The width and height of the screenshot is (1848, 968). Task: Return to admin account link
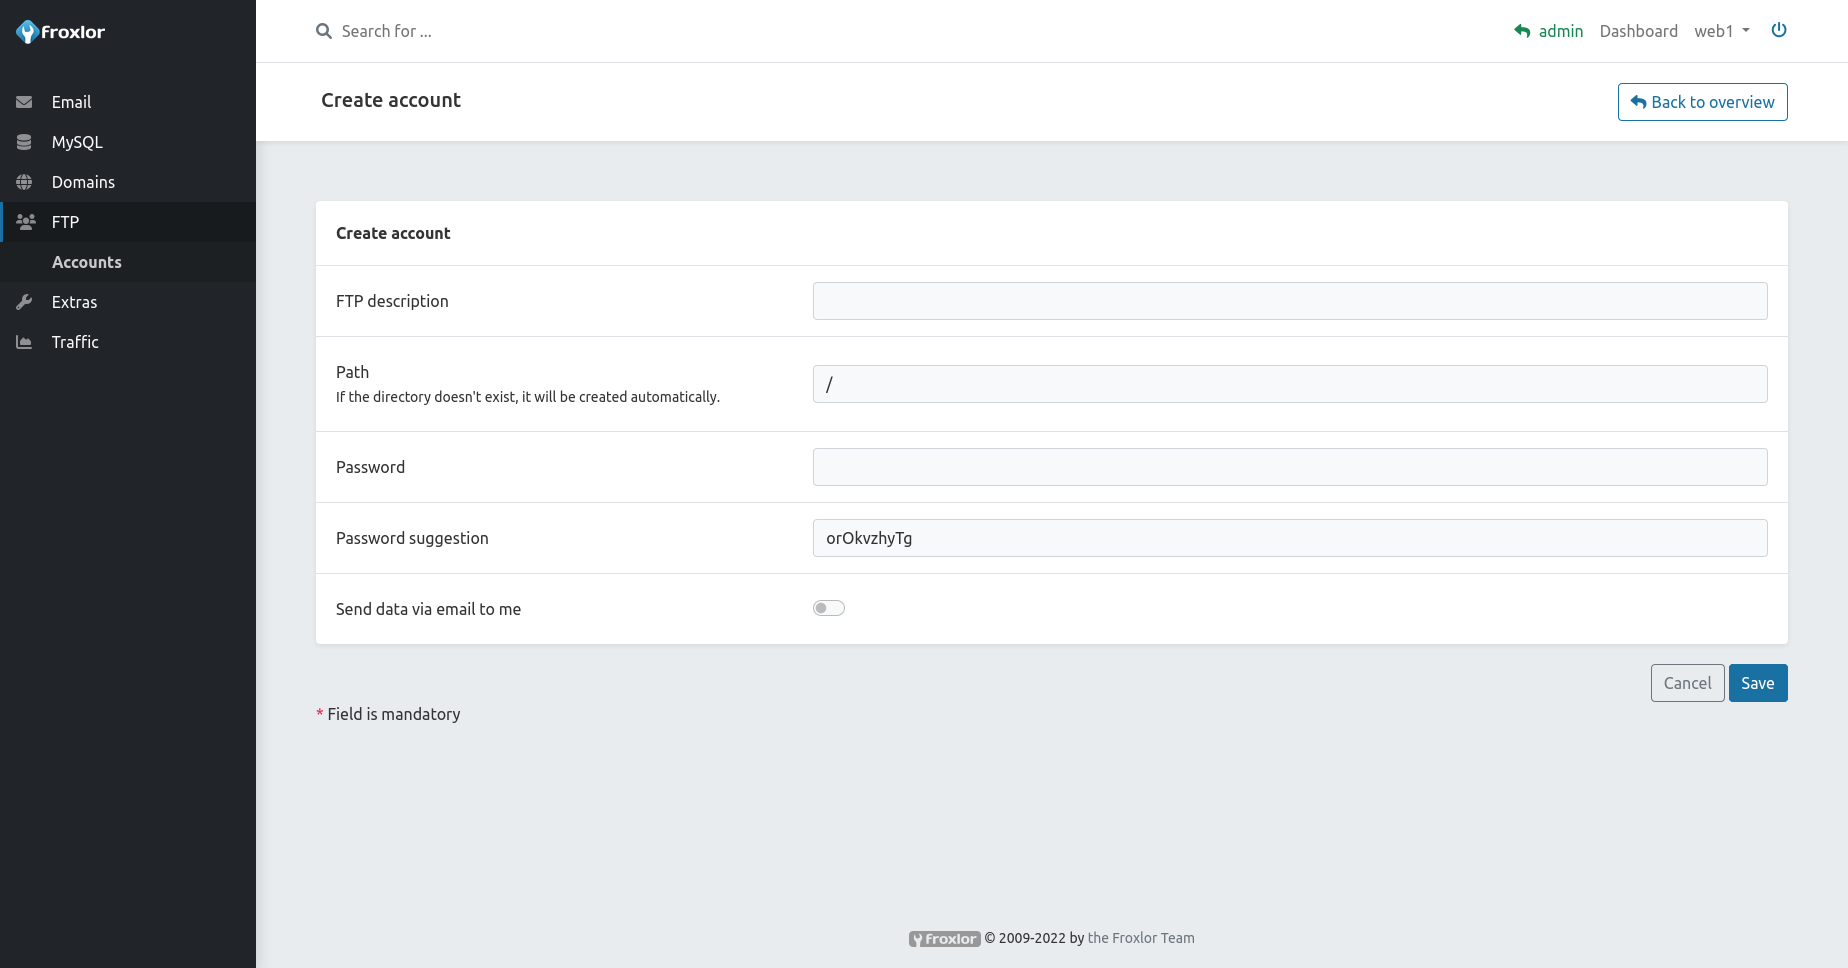(1549, 31)
